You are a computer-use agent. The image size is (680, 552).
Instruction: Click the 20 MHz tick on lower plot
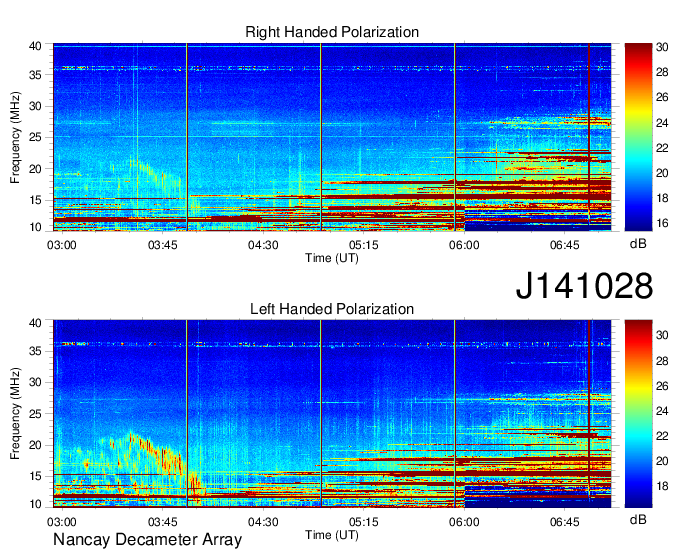tap(35, 445)
